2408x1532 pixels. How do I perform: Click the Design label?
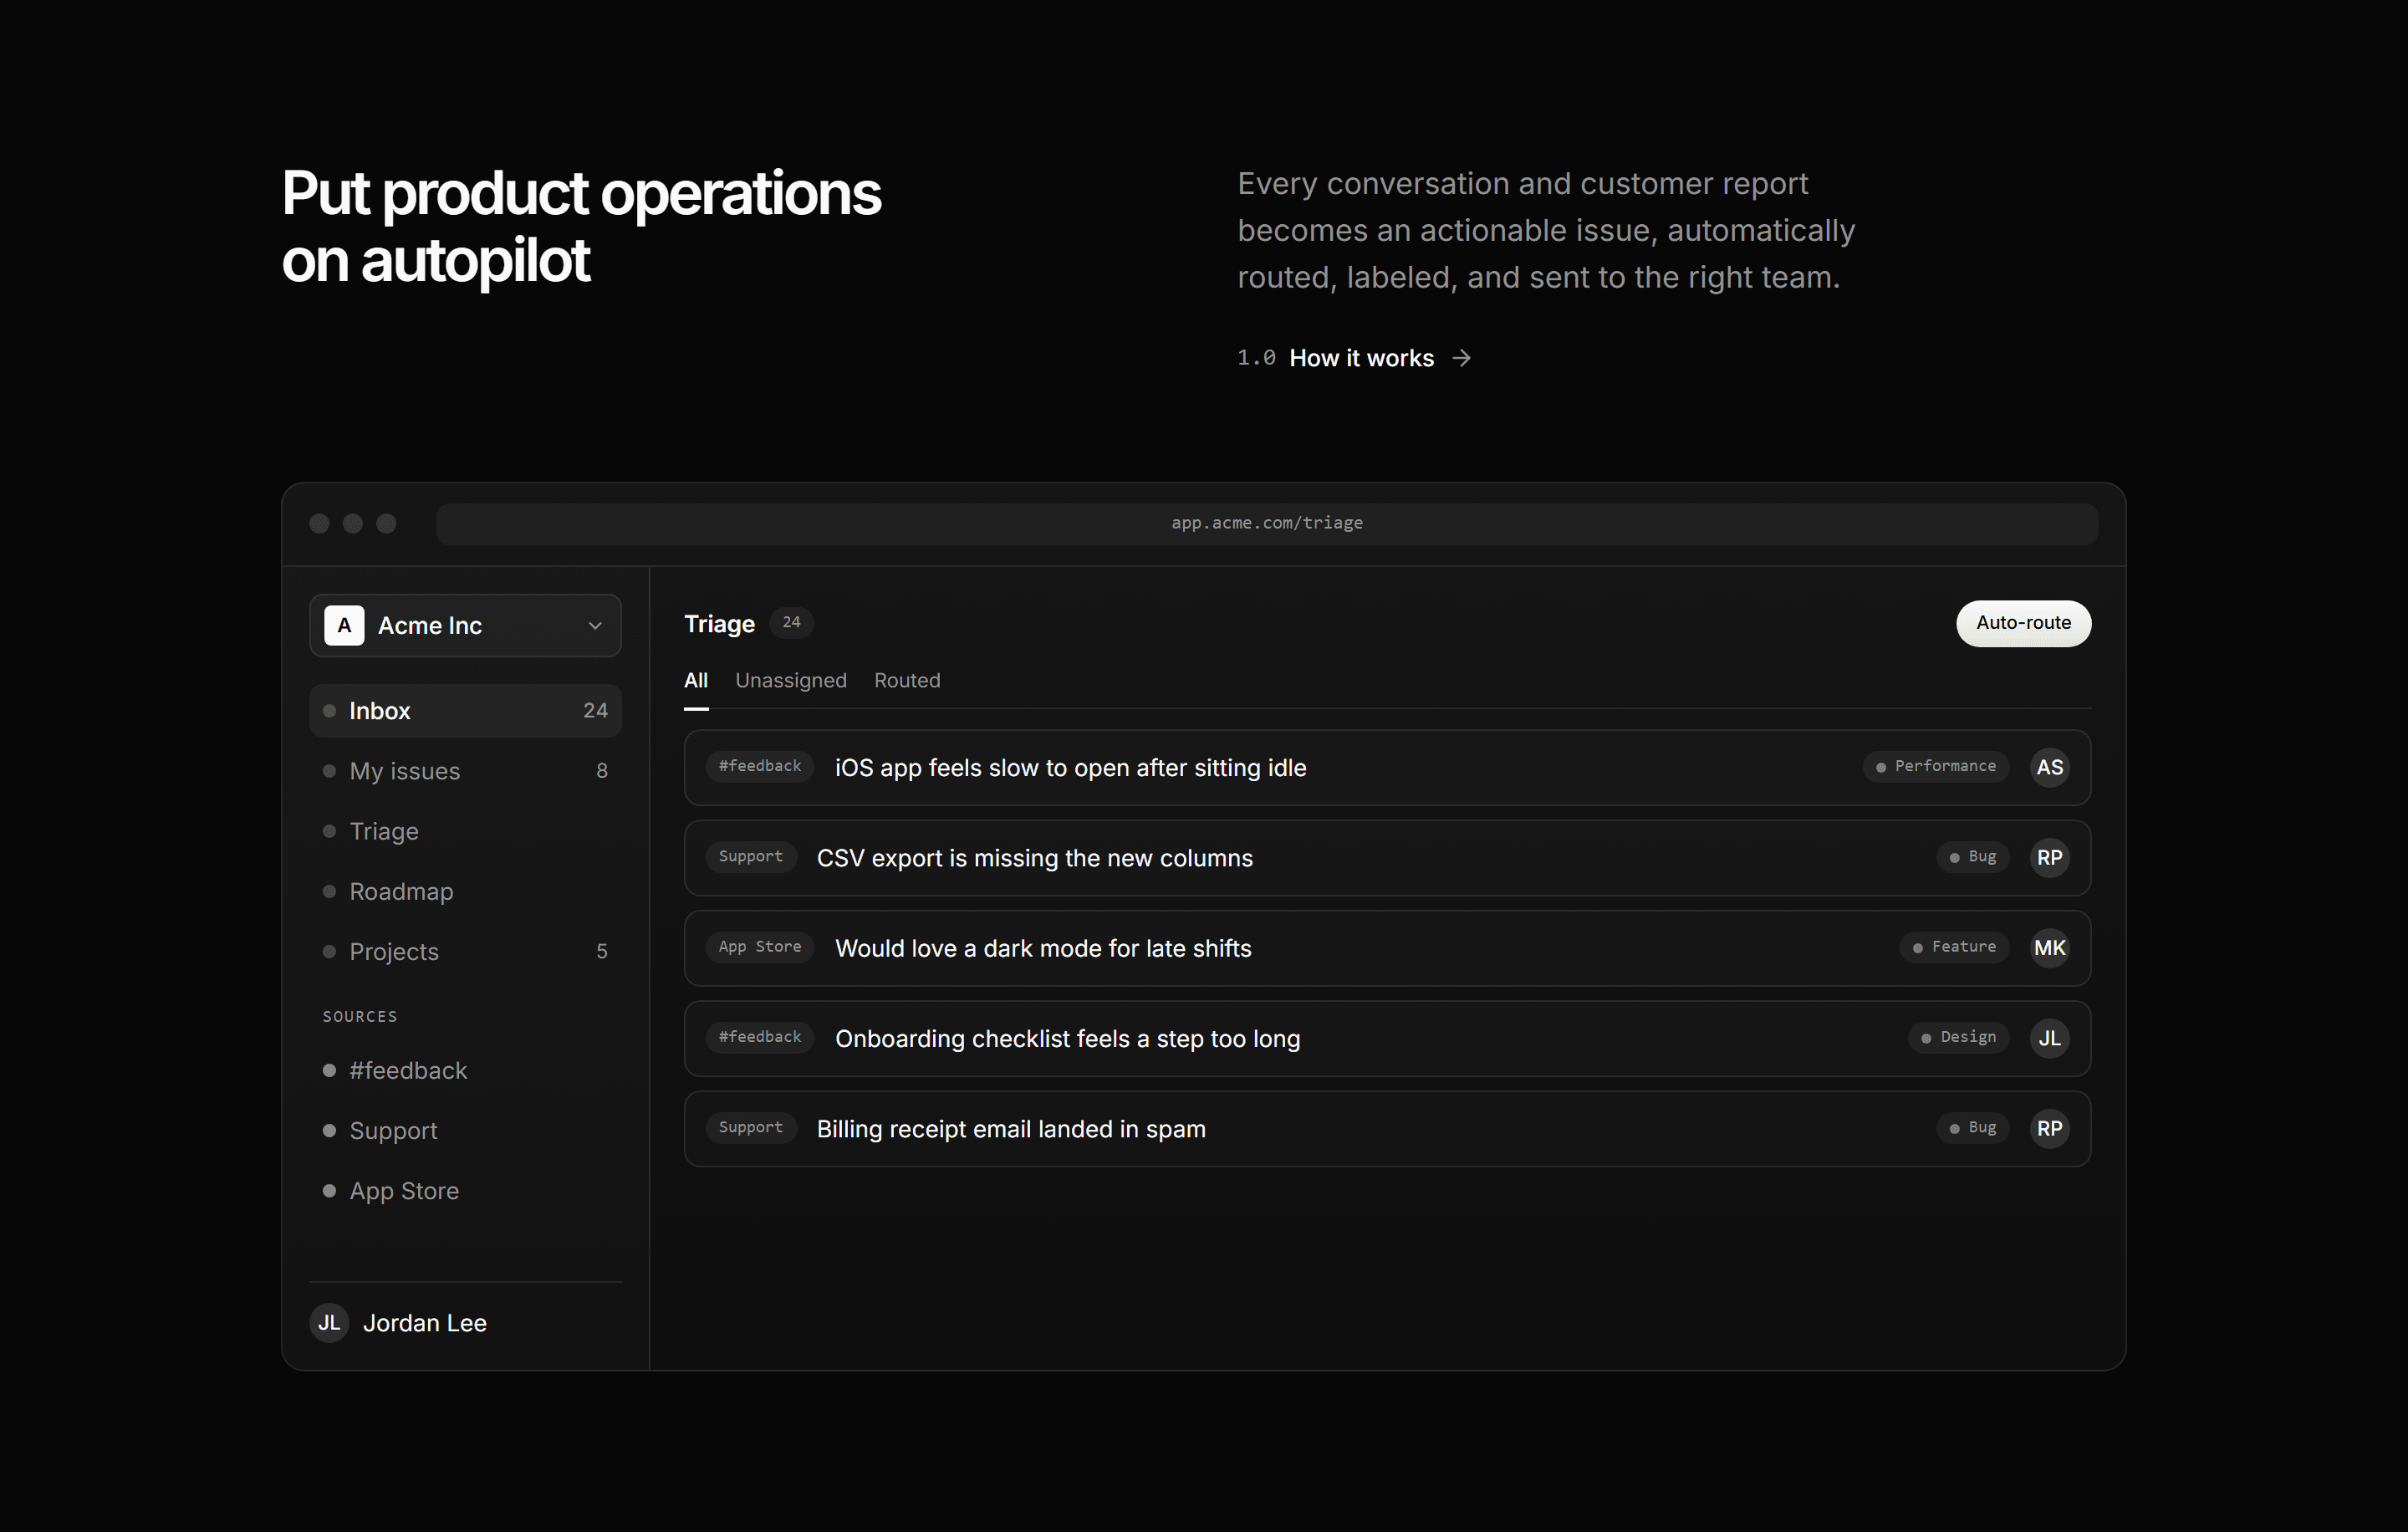[x=1958, y=1037]
